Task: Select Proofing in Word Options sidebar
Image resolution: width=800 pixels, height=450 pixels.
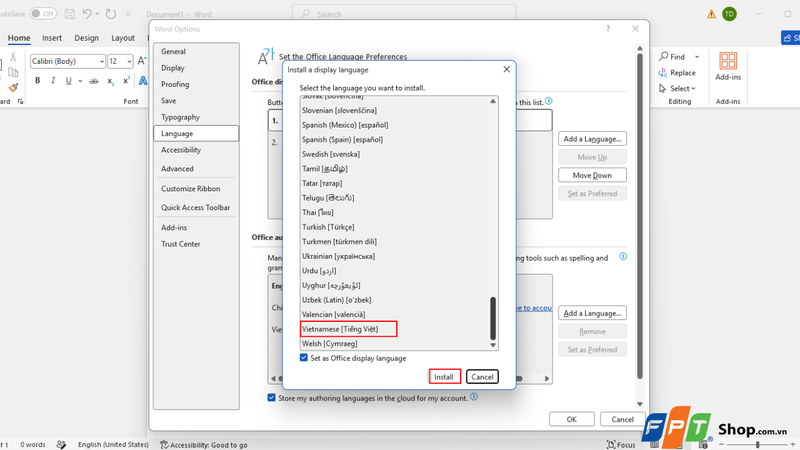Action: 196,84
